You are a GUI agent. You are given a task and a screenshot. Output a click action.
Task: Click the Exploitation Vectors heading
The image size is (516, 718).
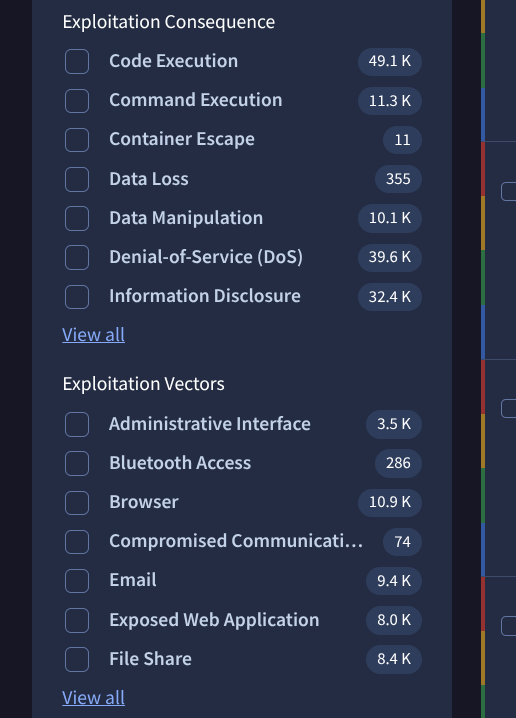[144, 384]
